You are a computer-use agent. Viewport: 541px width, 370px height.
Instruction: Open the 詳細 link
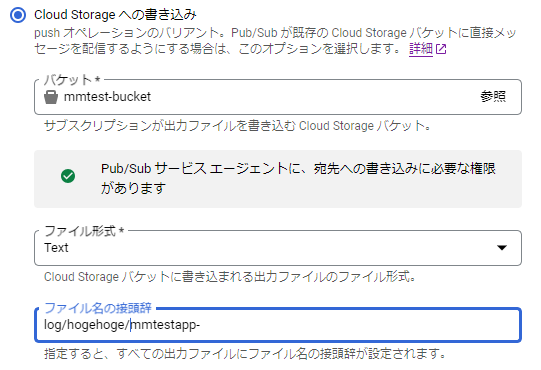click(421, 49)
